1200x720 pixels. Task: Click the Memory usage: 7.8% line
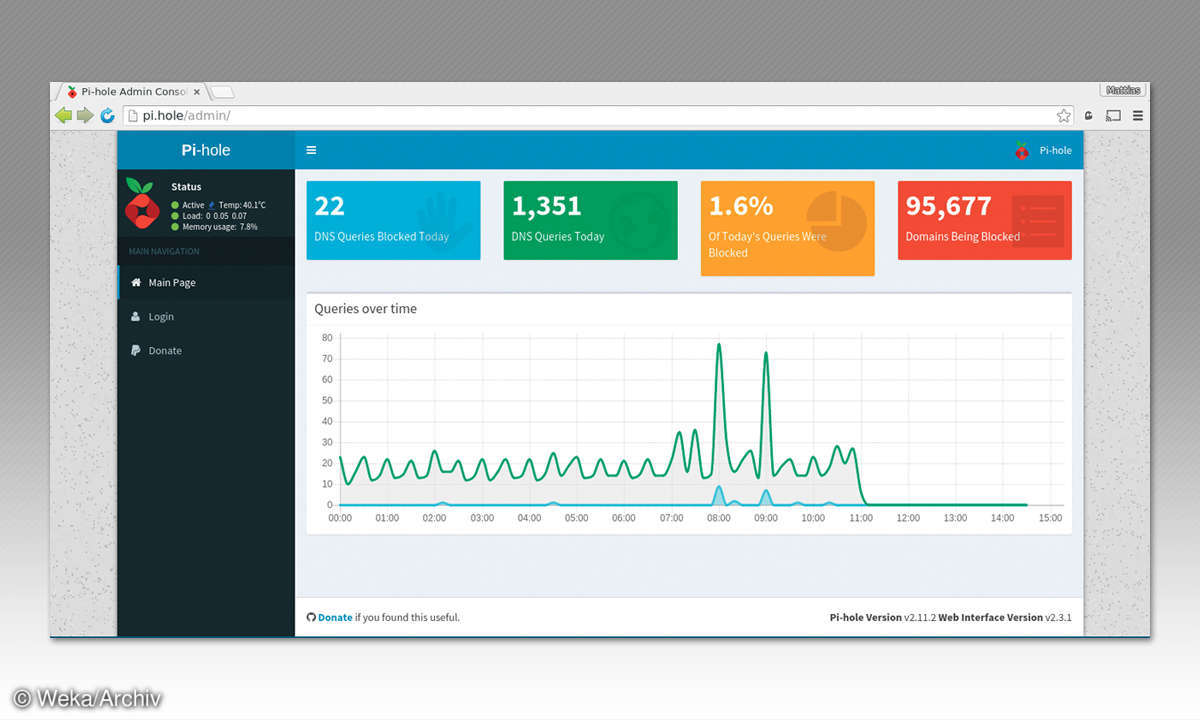click(213, 227)
